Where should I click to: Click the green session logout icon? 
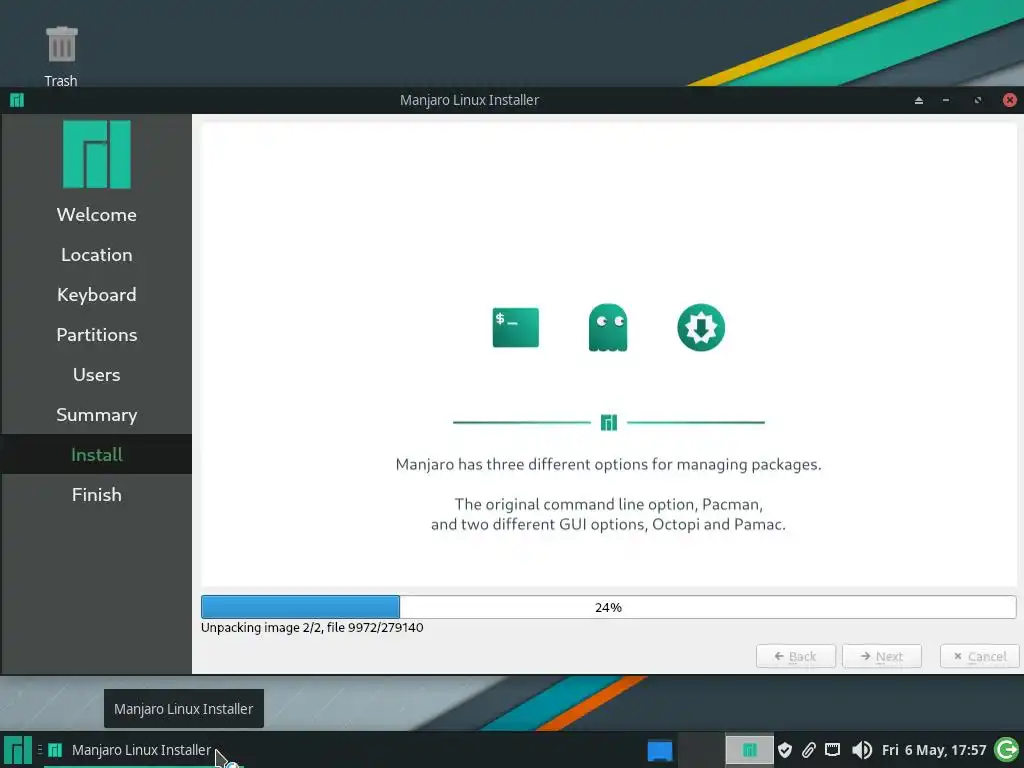click(x=1006, y=750)
